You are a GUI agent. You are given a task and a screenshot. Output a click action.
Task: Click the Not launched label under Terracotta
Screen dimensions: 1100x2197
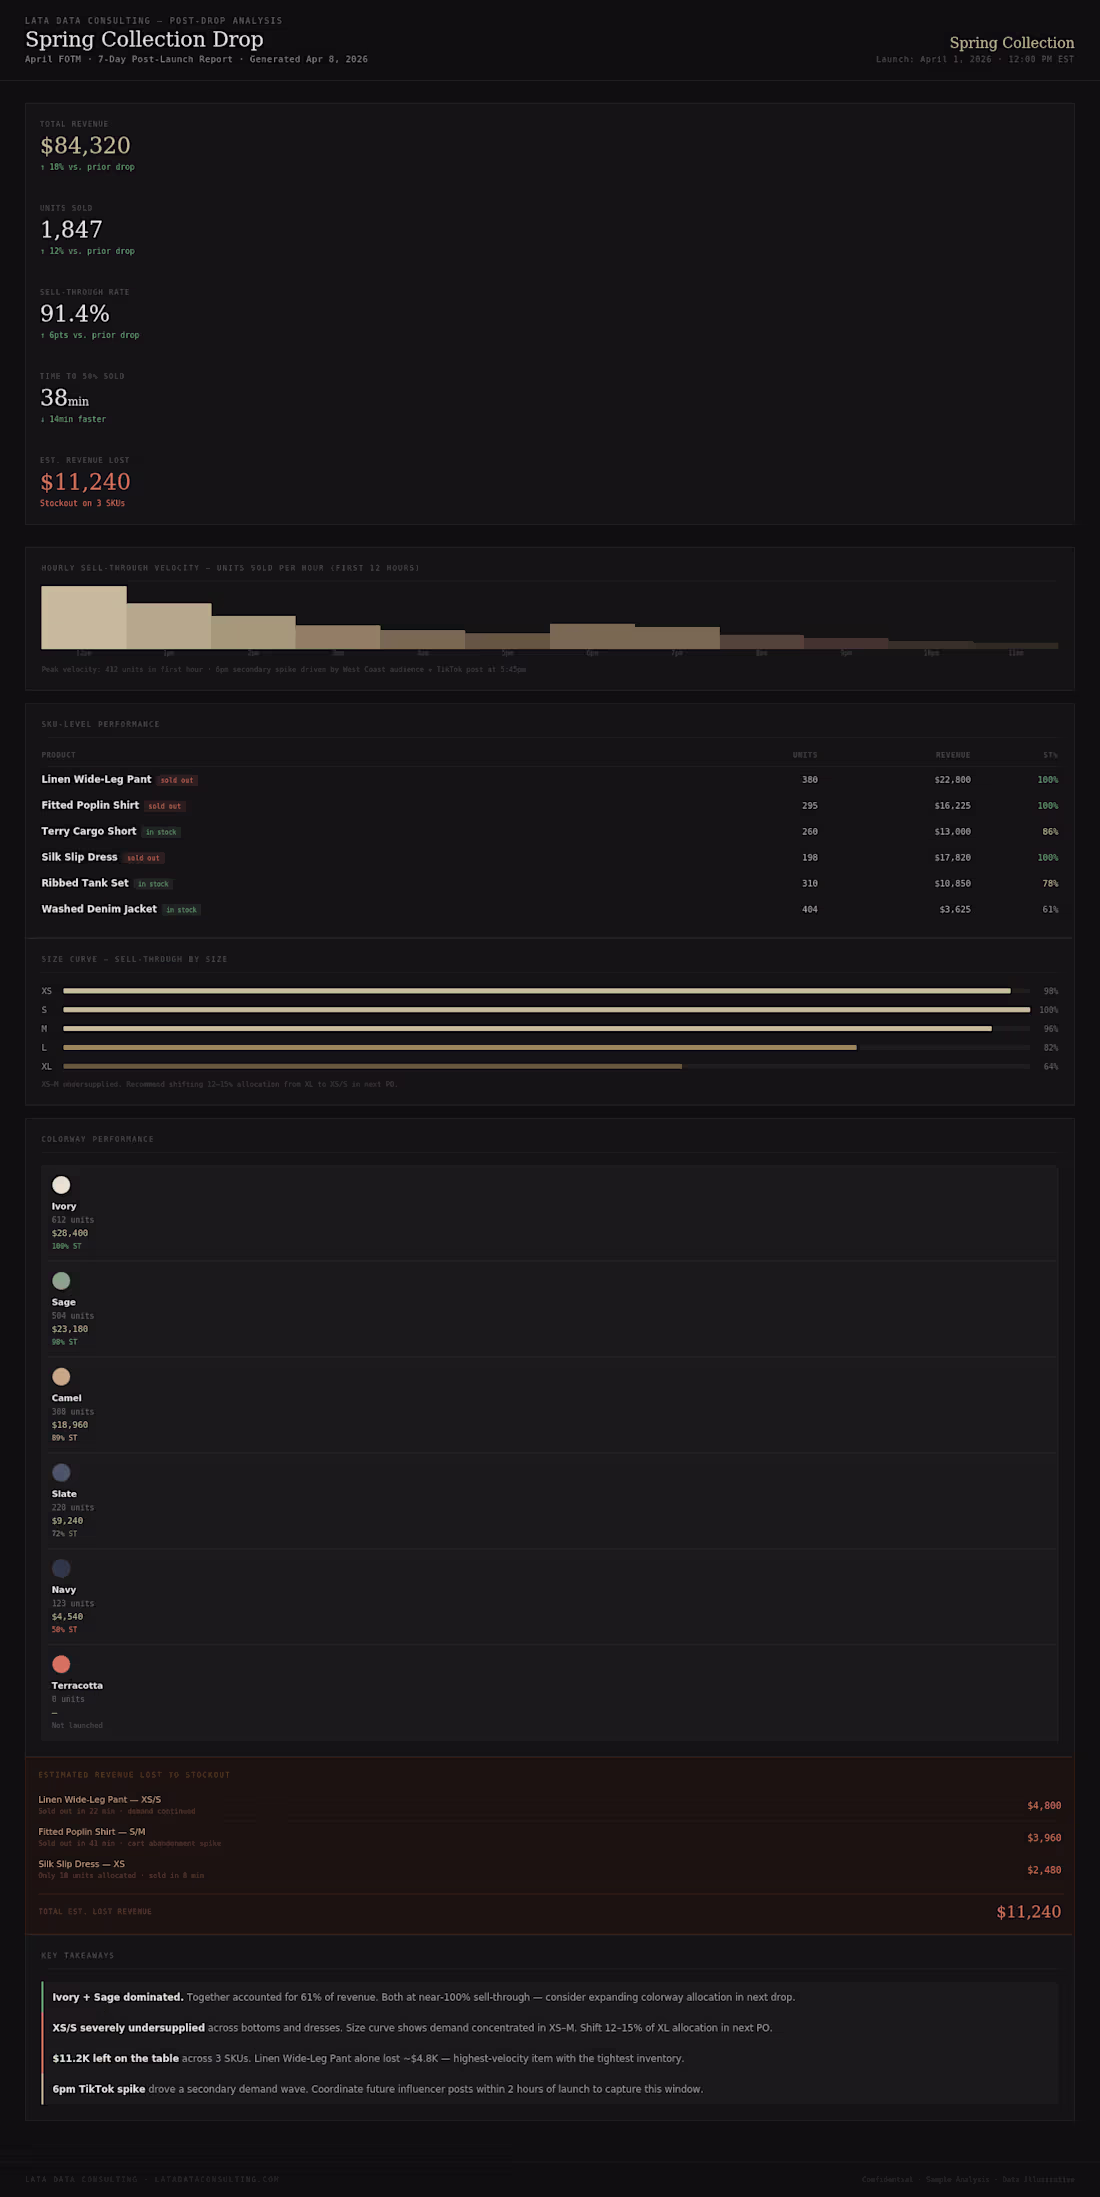click(77, 1725)
